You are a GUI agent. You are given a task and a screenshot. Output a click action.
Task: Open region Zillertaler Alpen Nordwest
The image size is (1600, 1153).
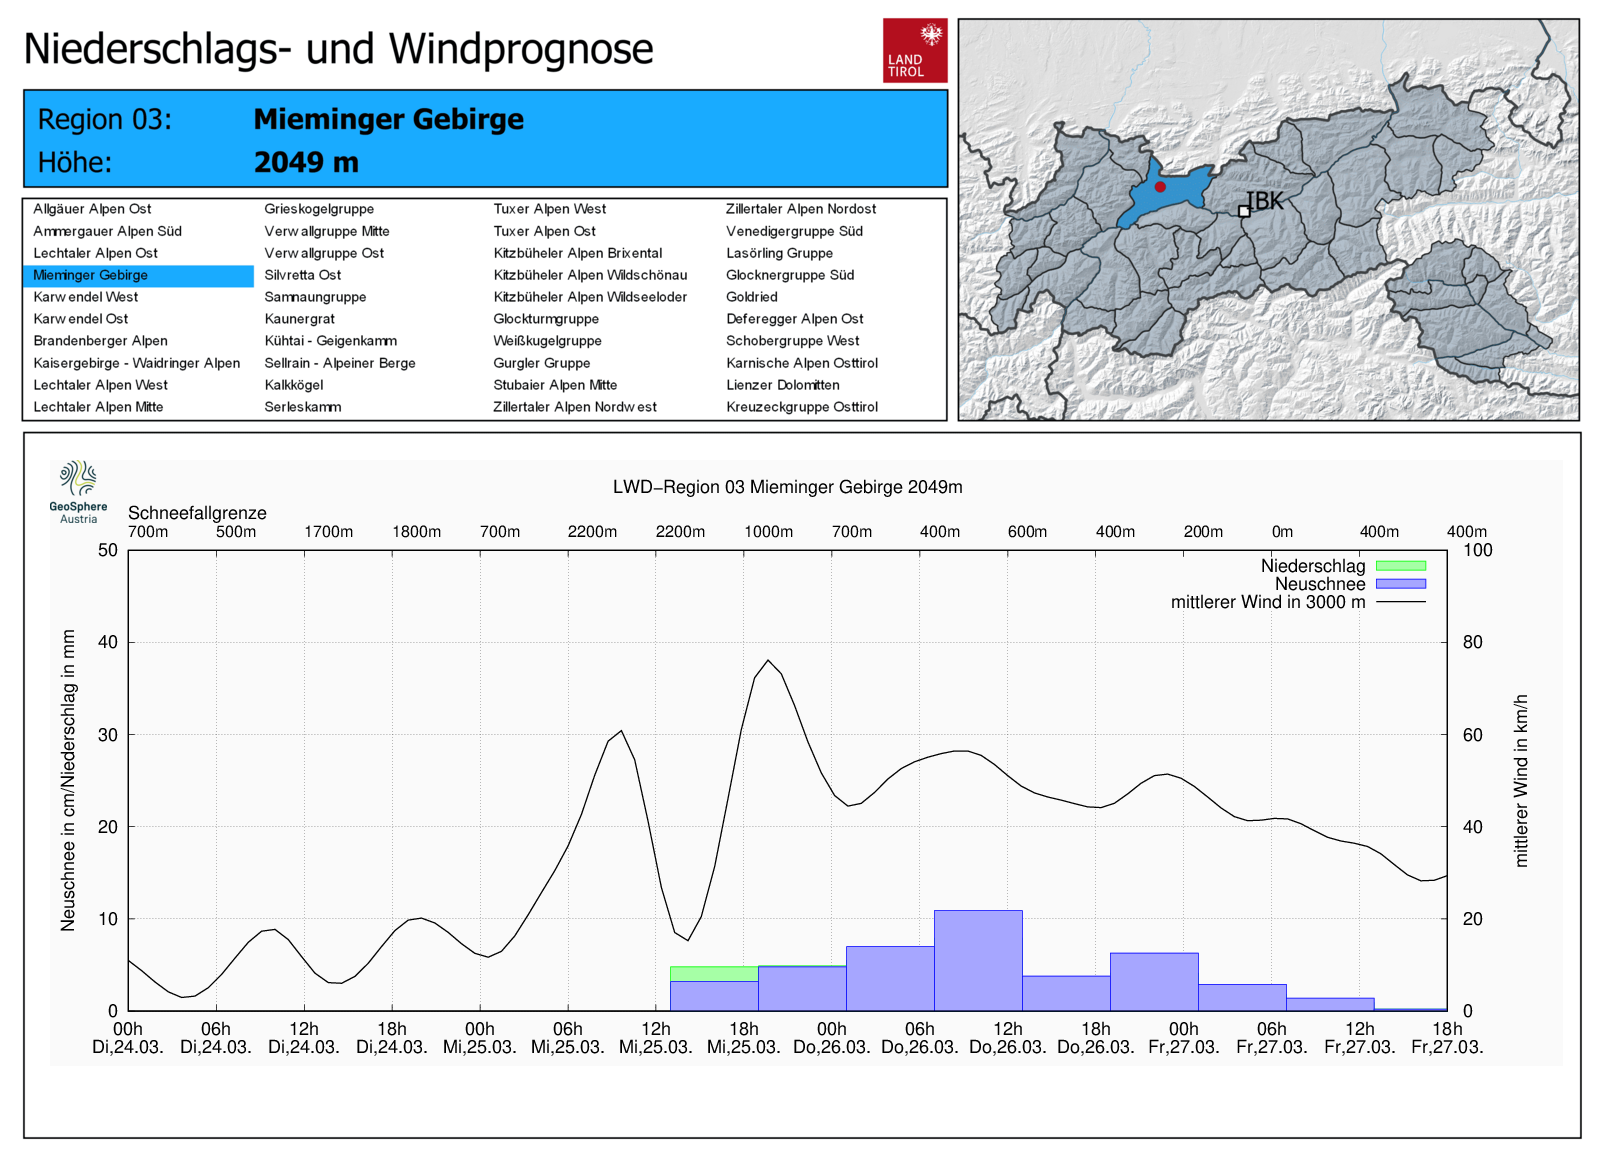point(575,407)
